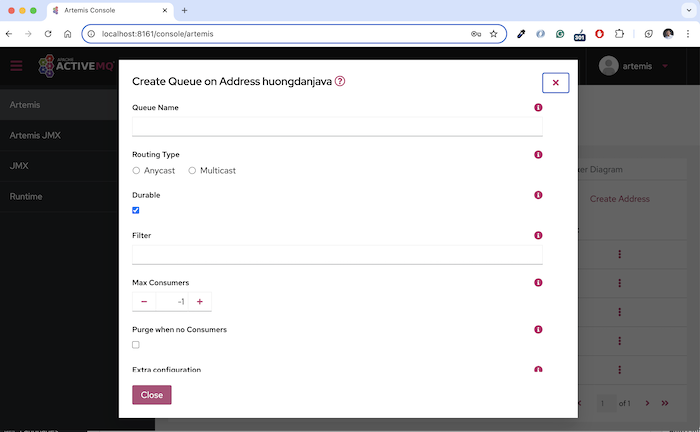Viewport: 700px width, 432px height.
Task: Go to last page in pagination
Action: pos(665,403)
